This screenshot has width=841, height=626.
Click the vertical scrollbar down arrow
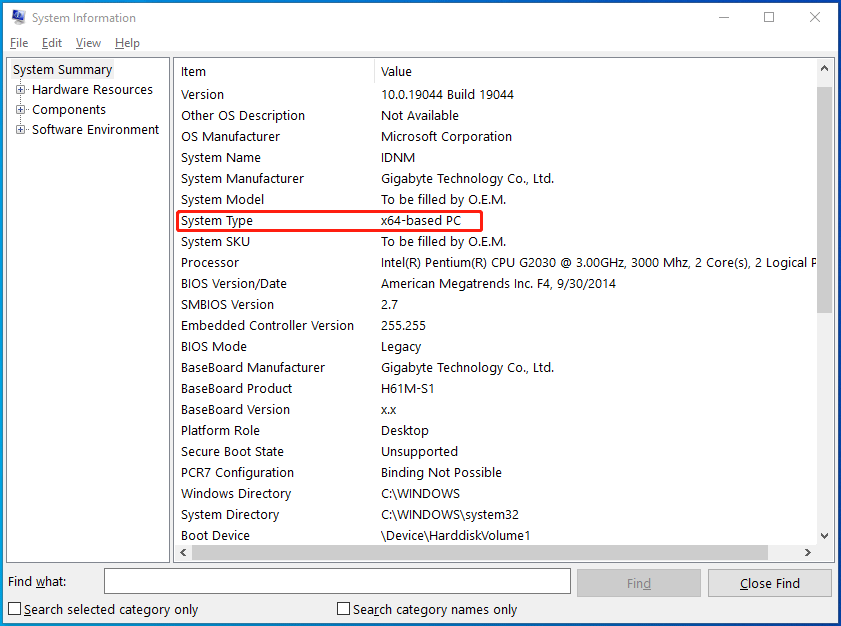coord(825,535)
